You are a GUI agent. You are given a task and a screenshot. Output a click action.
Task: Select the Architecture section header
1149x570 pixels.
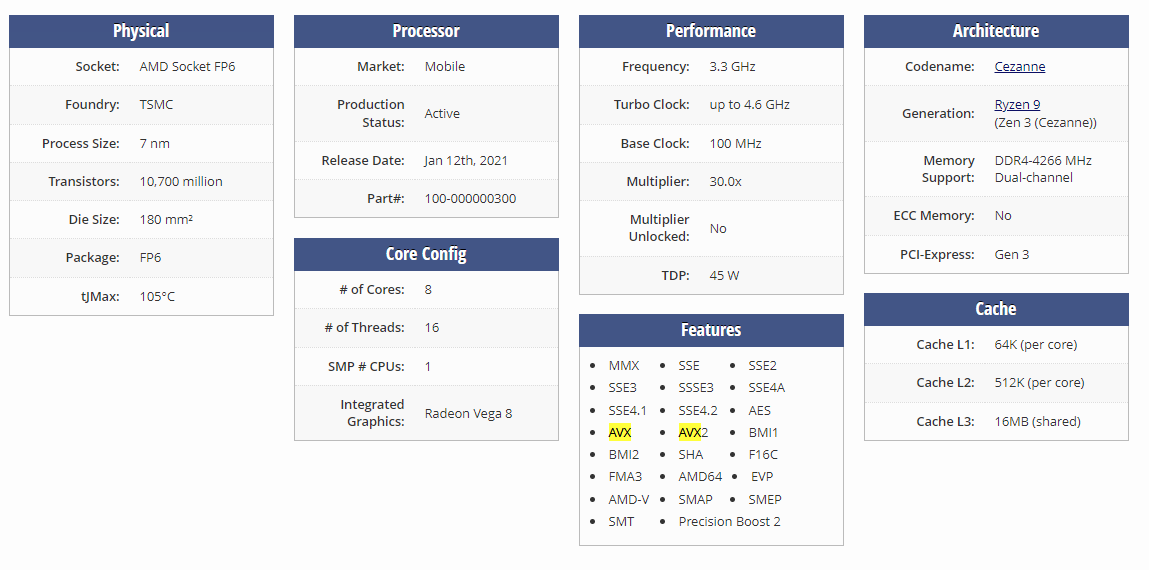coord(996,31)
